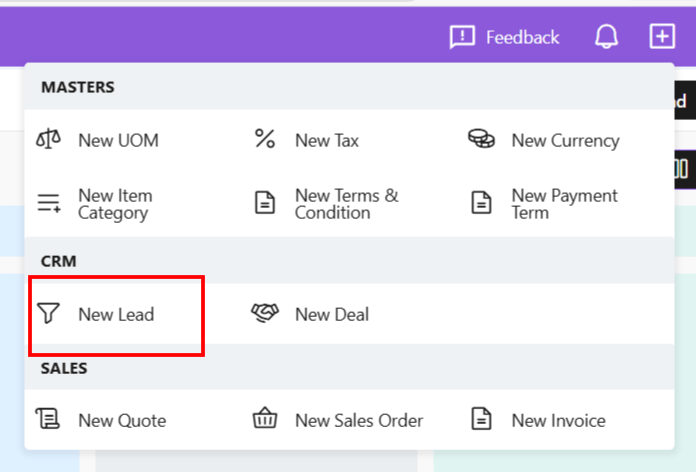Viewport: 696px width, 472px height.
Task: Click the scroll icon for New Quote
Action: (48, 420)
